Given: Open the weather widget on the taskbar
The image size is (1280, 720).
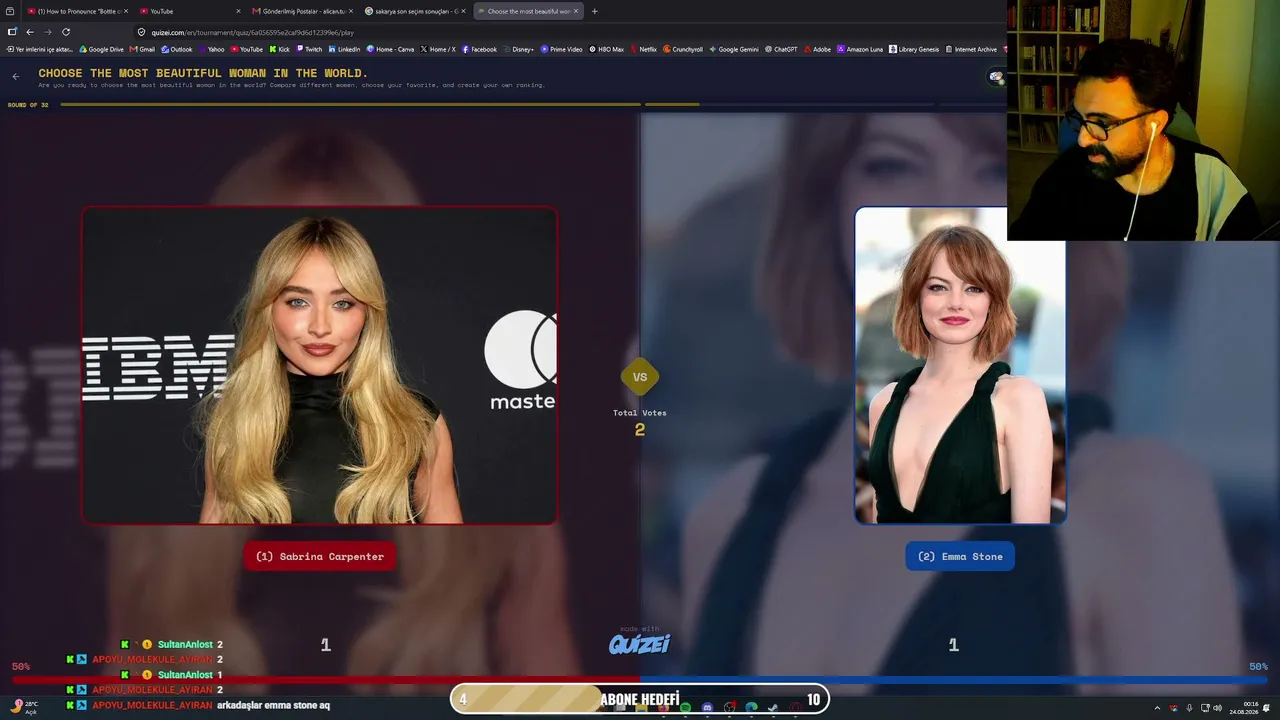Looking at the screenshot, I should point(25,707).
